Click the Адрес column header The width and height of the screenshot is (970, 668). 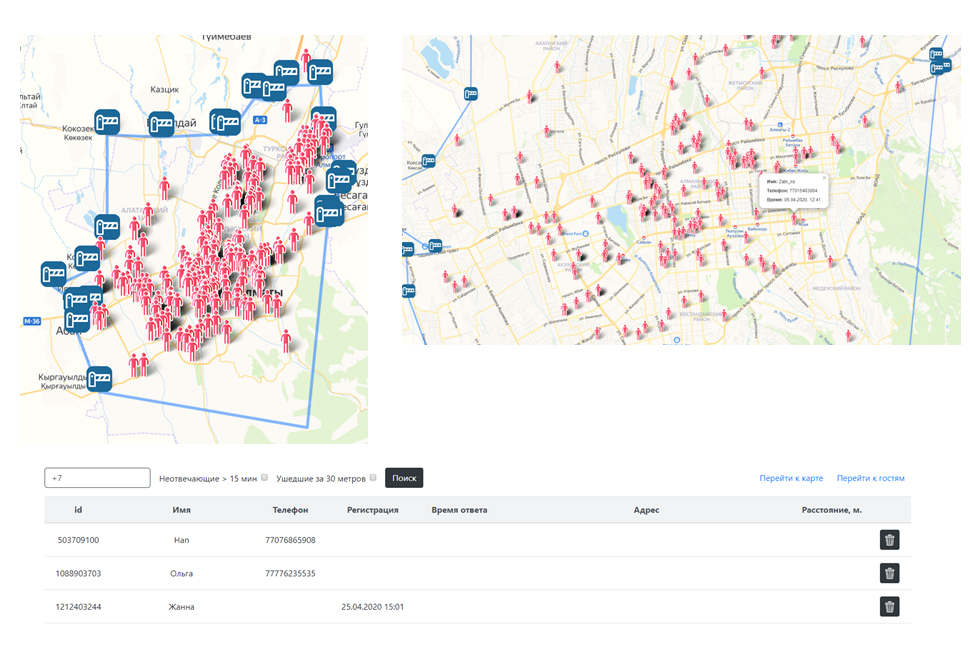pyautogui.click(x=646, y=510)
